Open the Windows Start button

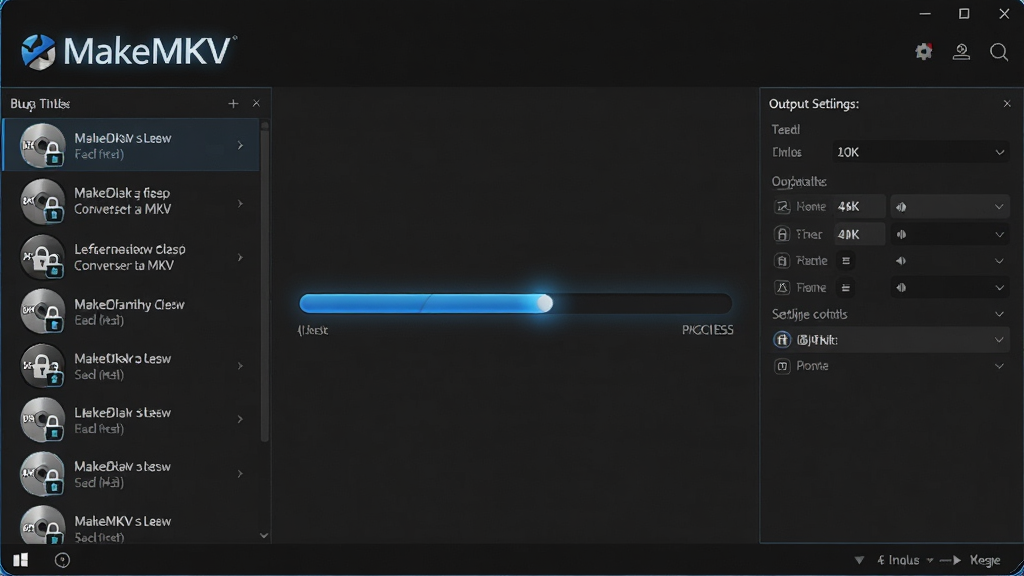pos(20,560)
